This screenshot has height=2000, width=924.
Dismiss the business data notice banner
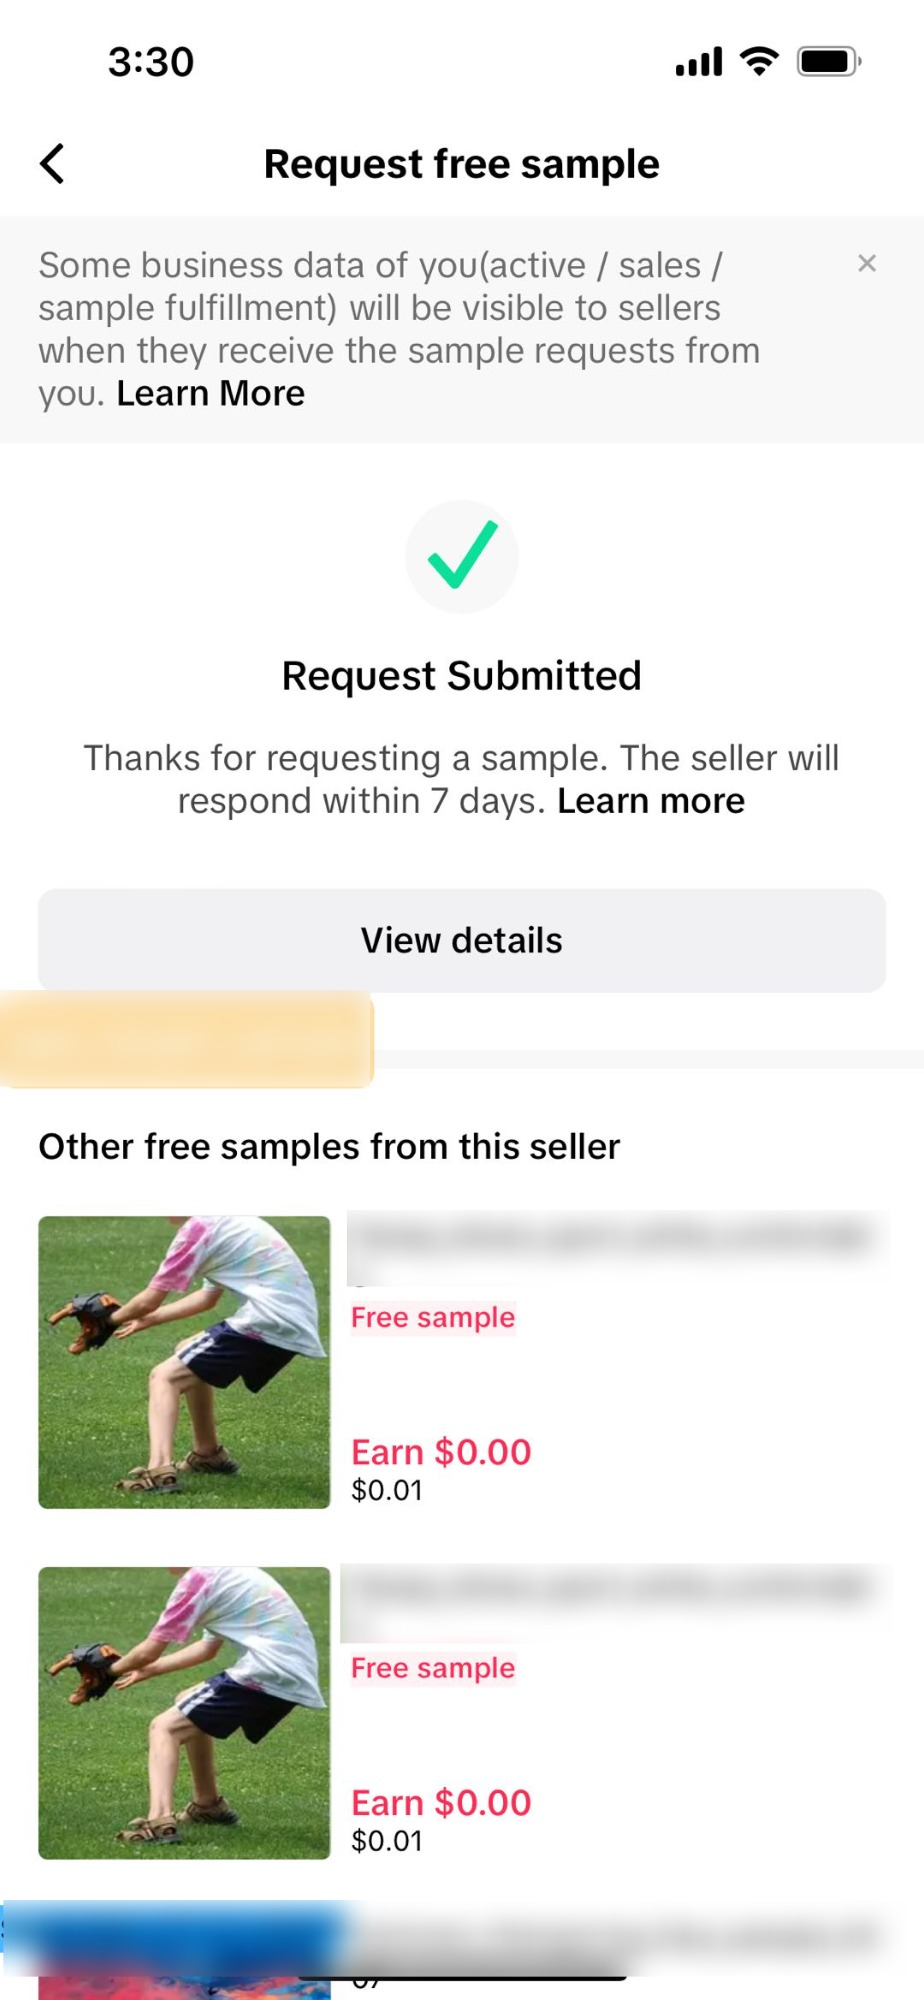[x=867, y=264]
